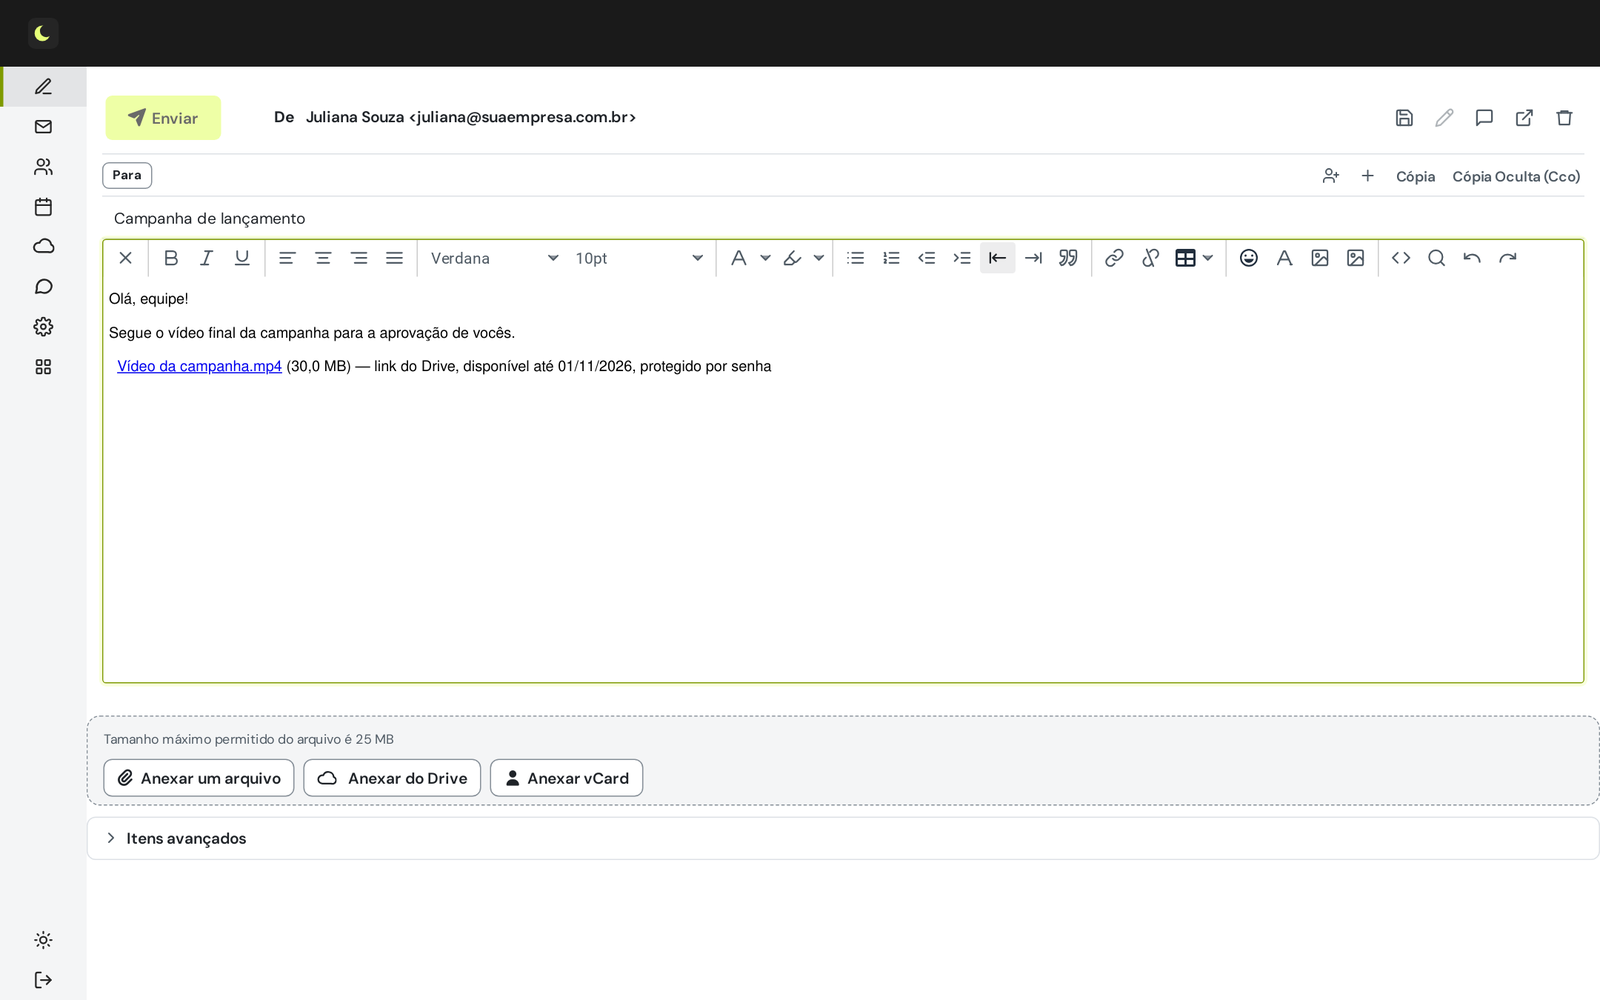This screenshot has width=1600, height=1000.
Task: Justify the text alignment
Action: pyautogui.click(x=395, y=258)
